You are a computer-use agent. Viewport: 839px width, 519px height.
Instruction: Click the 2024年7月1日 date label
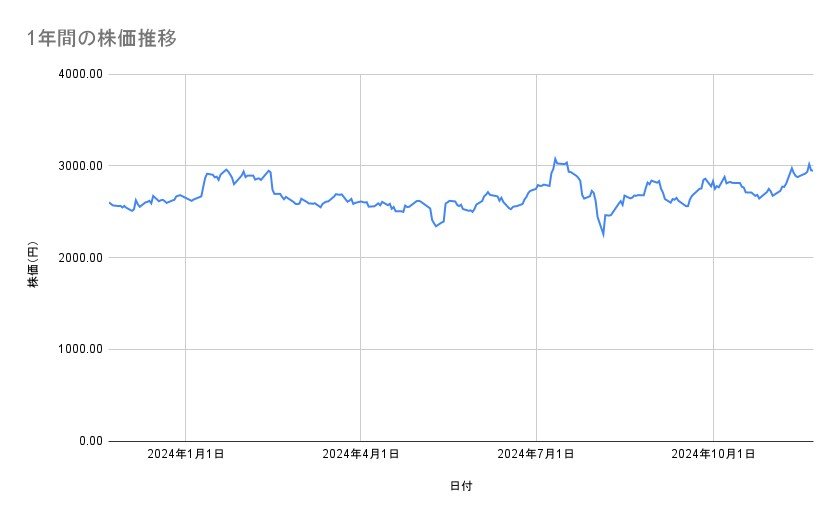(x=536, y=454)
